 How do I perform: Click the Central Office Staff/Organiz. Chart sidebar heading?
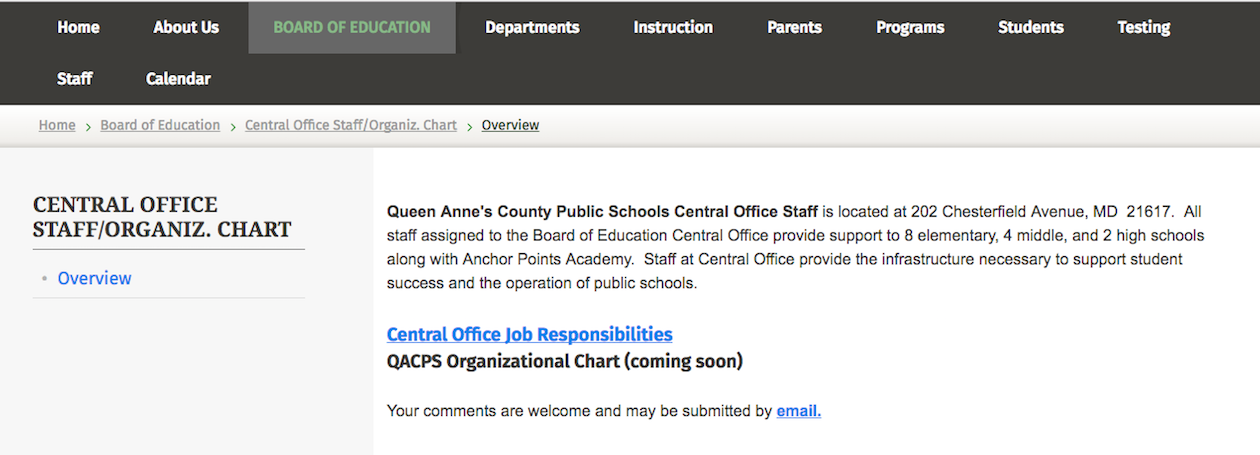(x=162, y=217)
